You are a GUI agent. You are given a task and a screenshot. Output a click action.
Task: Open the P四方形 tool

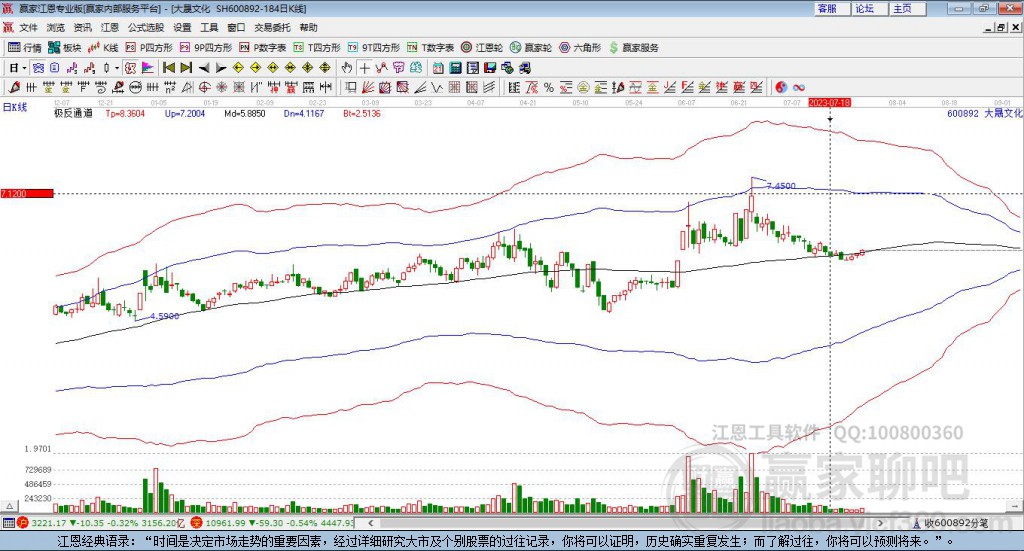click(x=149, y=47)
